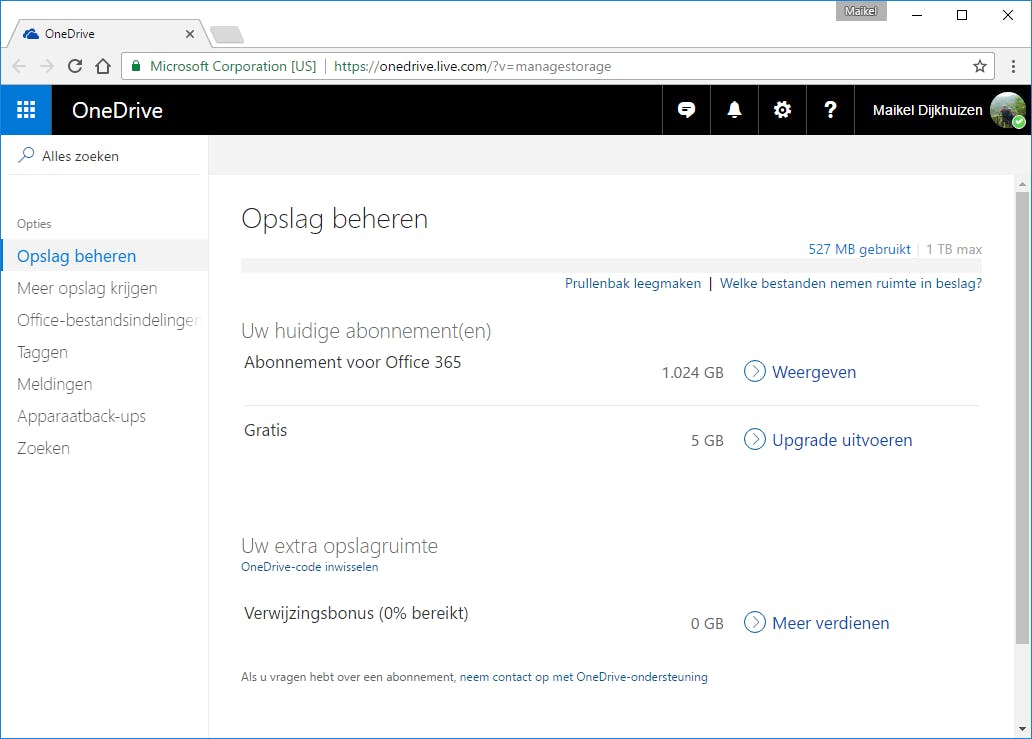This screenshot has width=1032, height=739.
Task: Click Prullenbak leegmaken link
Action: (x=633, y=283)
